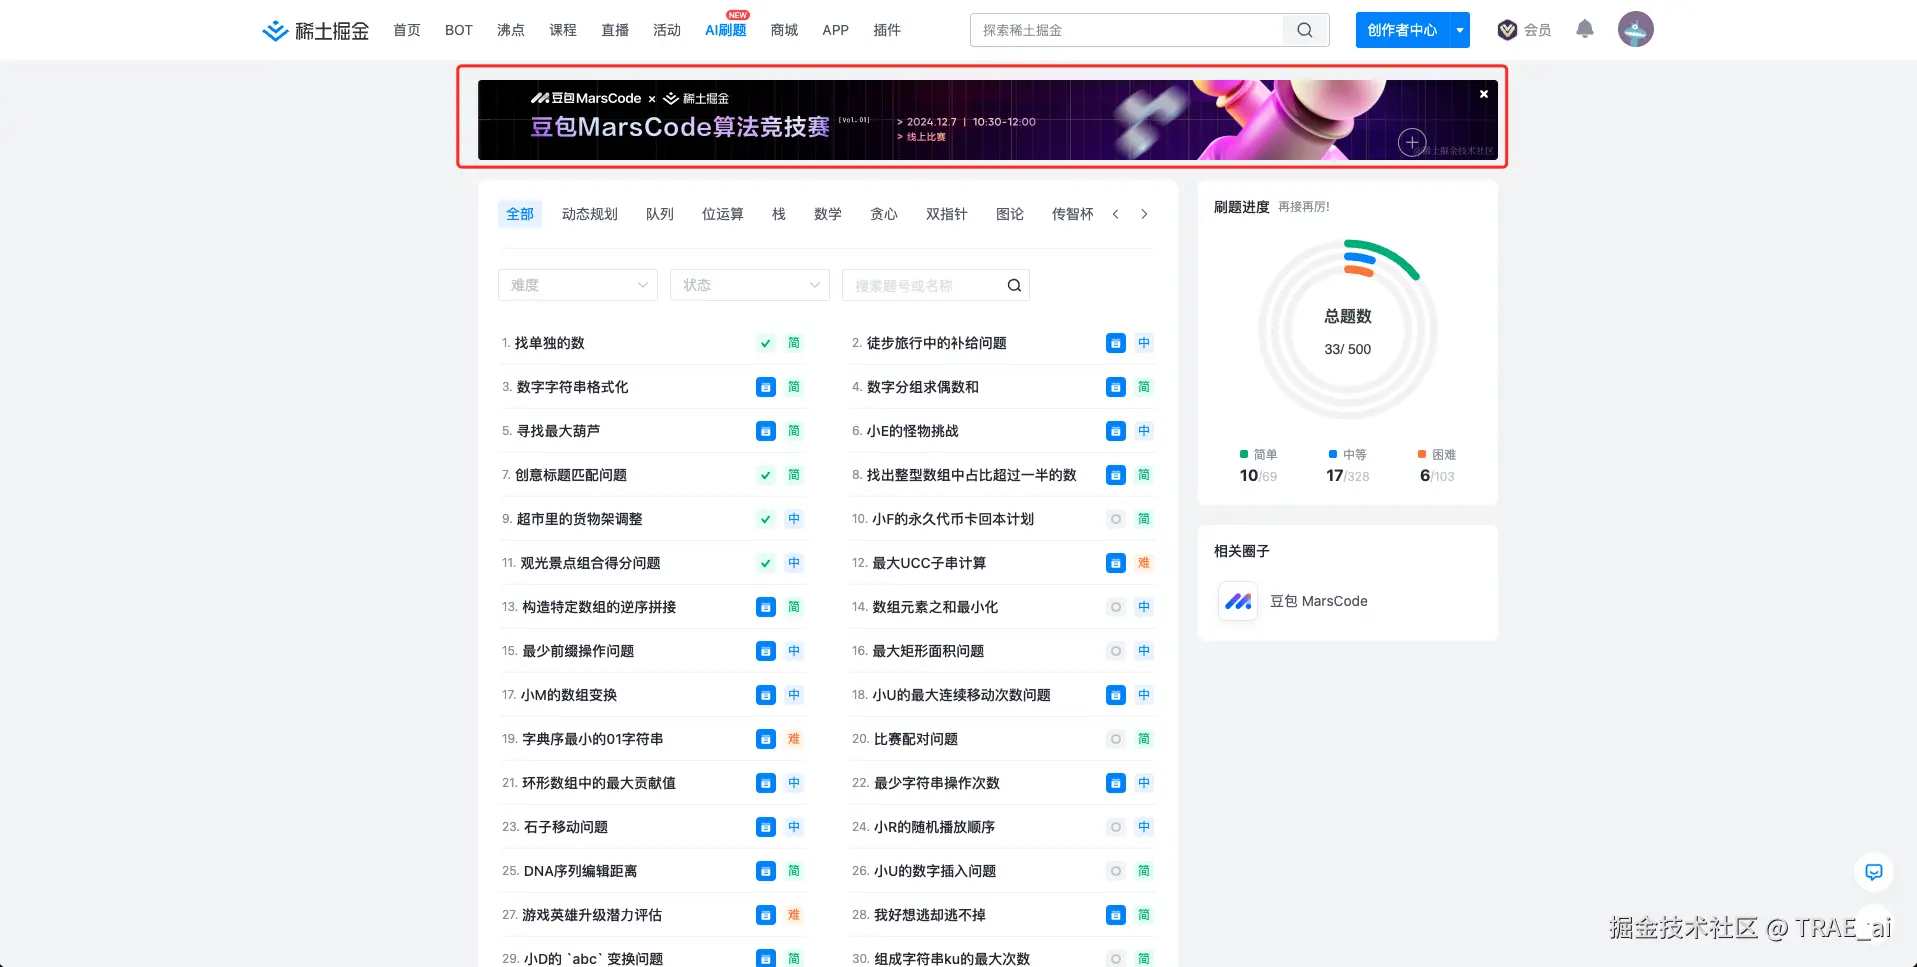Image resolution: width=1917 pixels, height=967 pixels.
Task: Open 沸点 in the top navigation
Action: [x=511, y=30]
